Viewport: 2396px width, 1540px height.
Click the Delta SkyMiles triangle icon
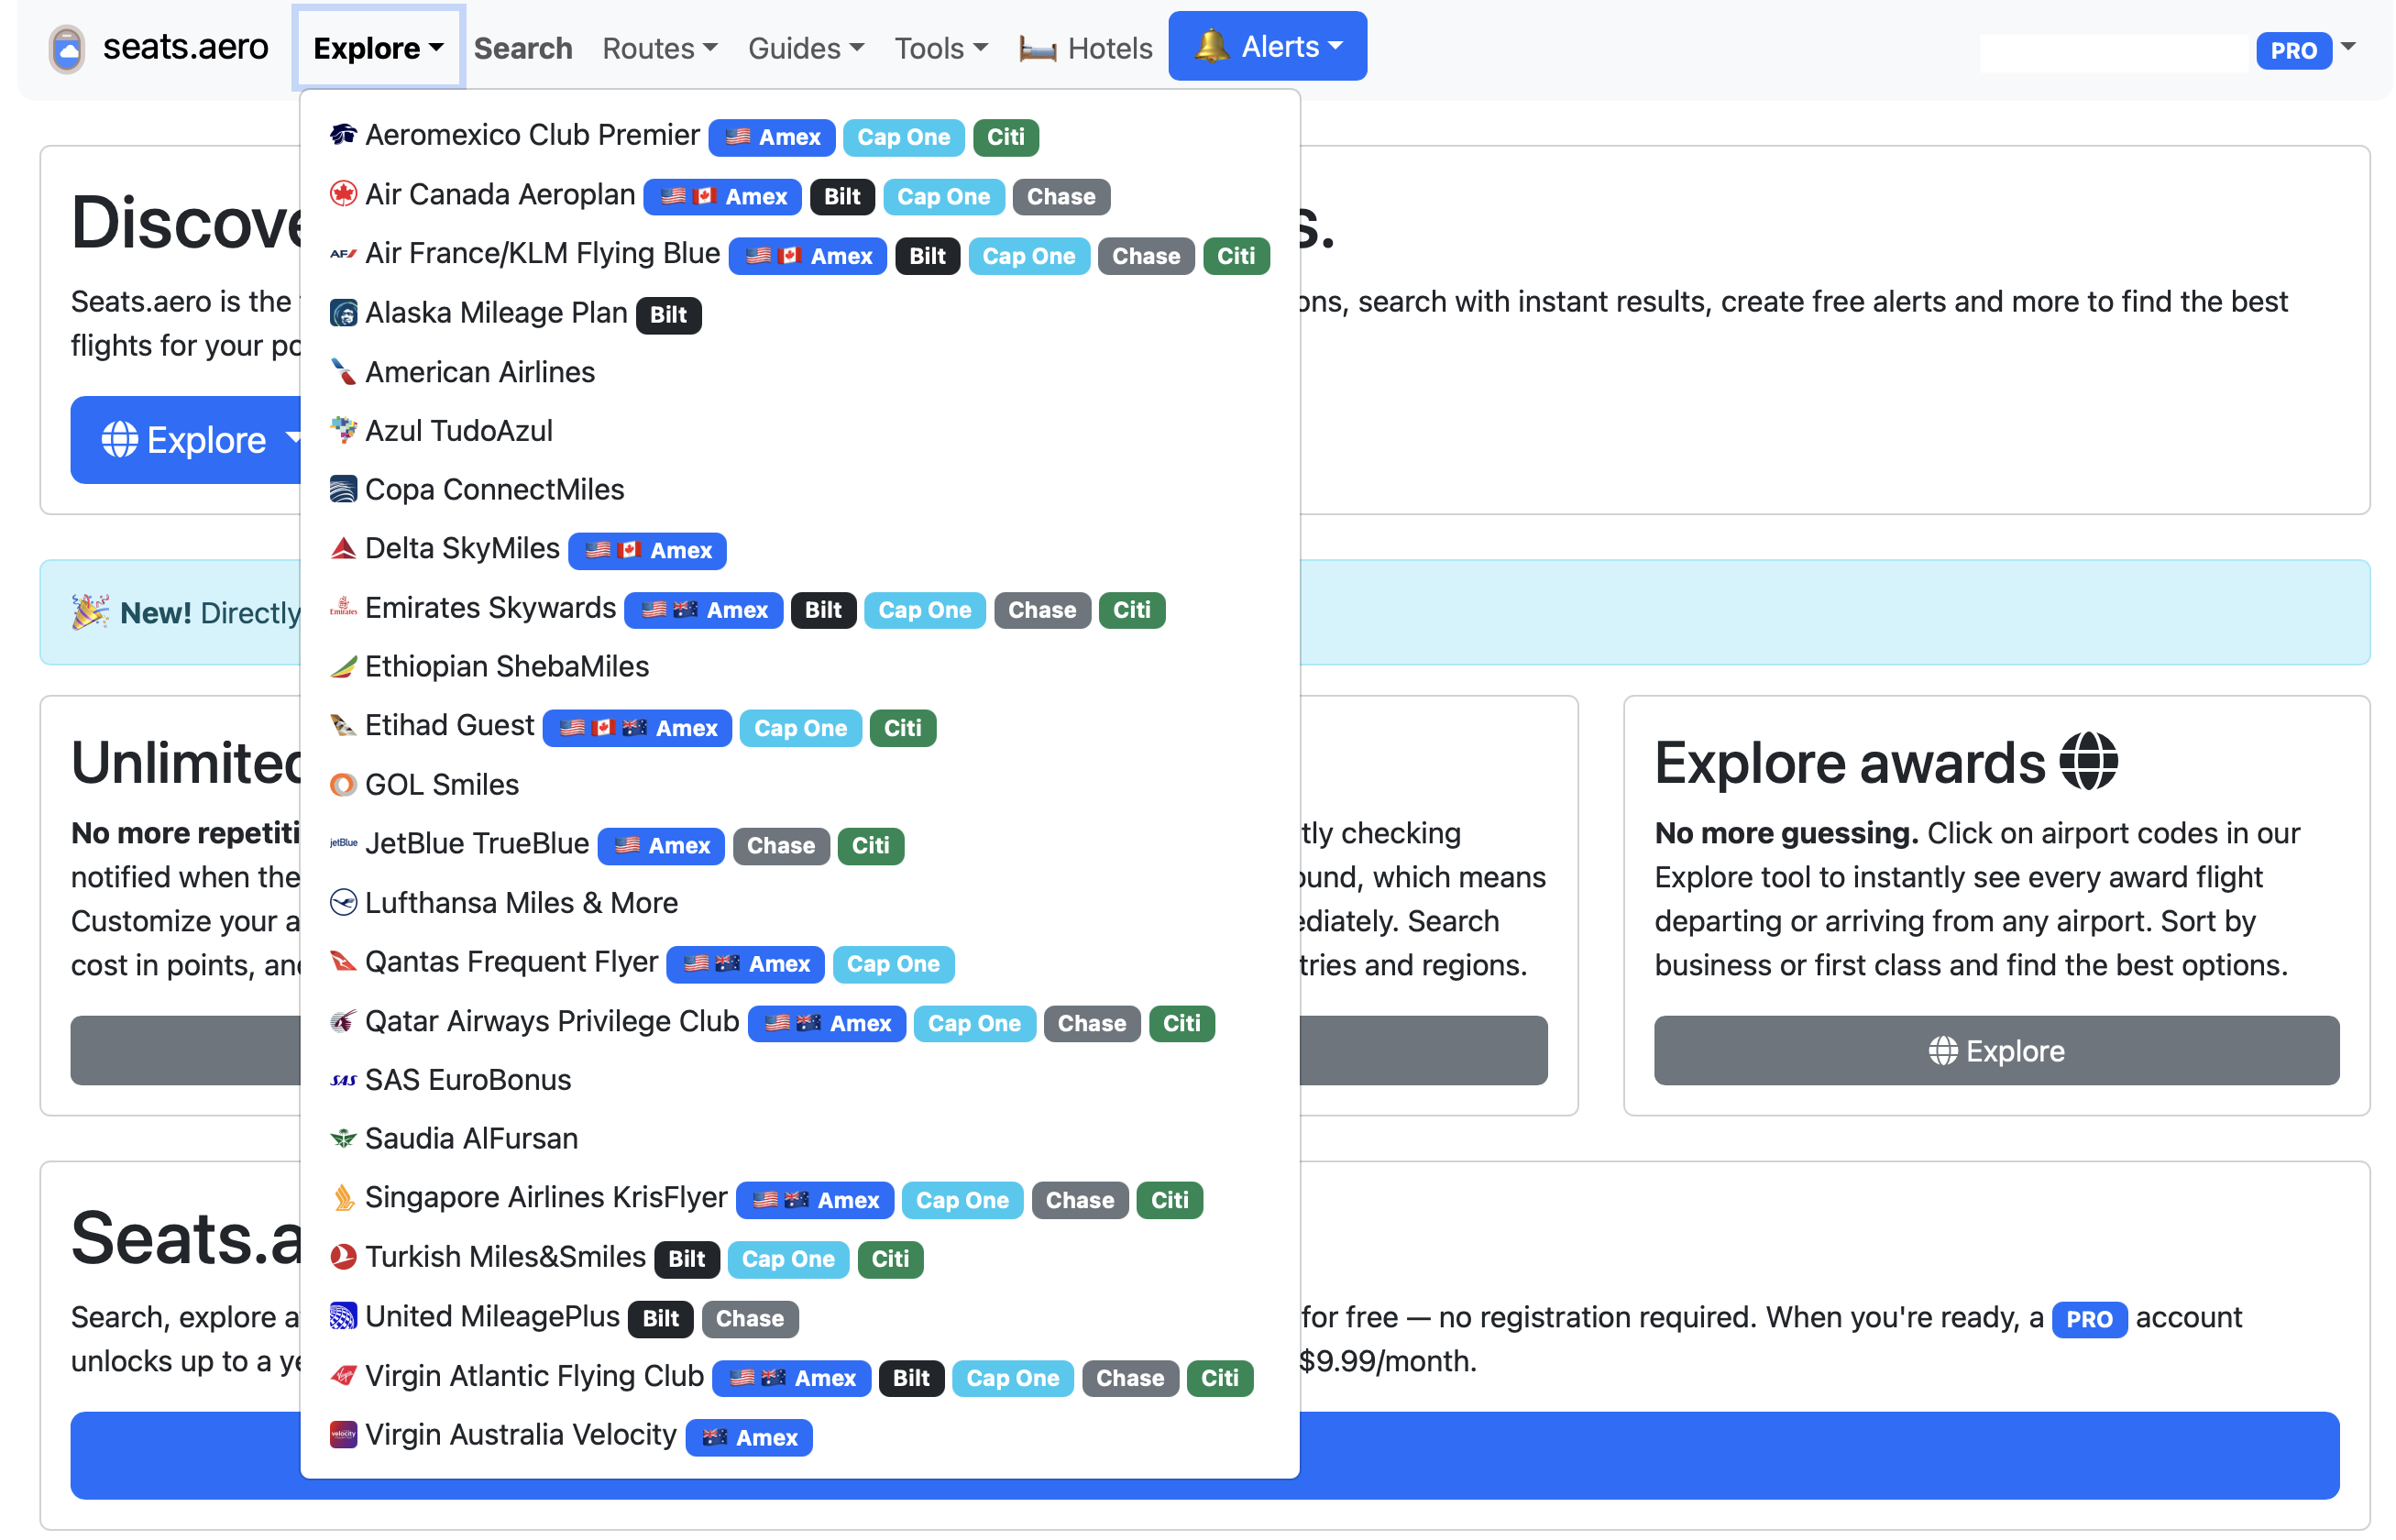click(x=343, y=548)
